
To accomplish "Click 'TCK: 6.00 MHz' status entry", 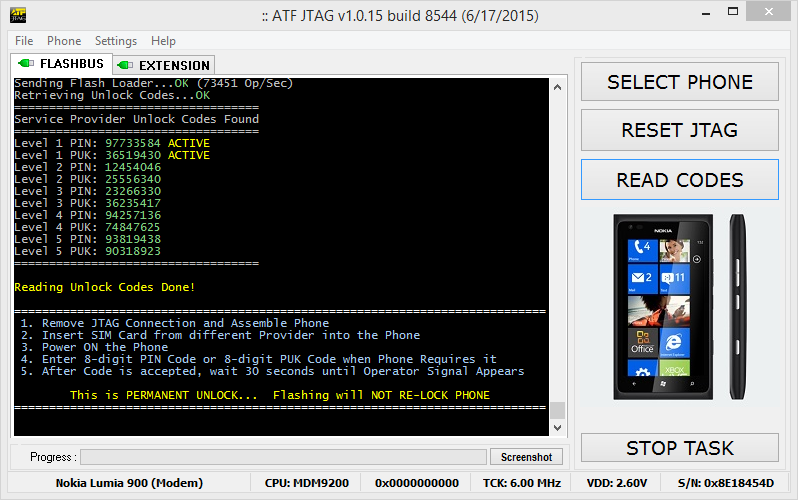I will pyautogui.click(x=522, y=483).
